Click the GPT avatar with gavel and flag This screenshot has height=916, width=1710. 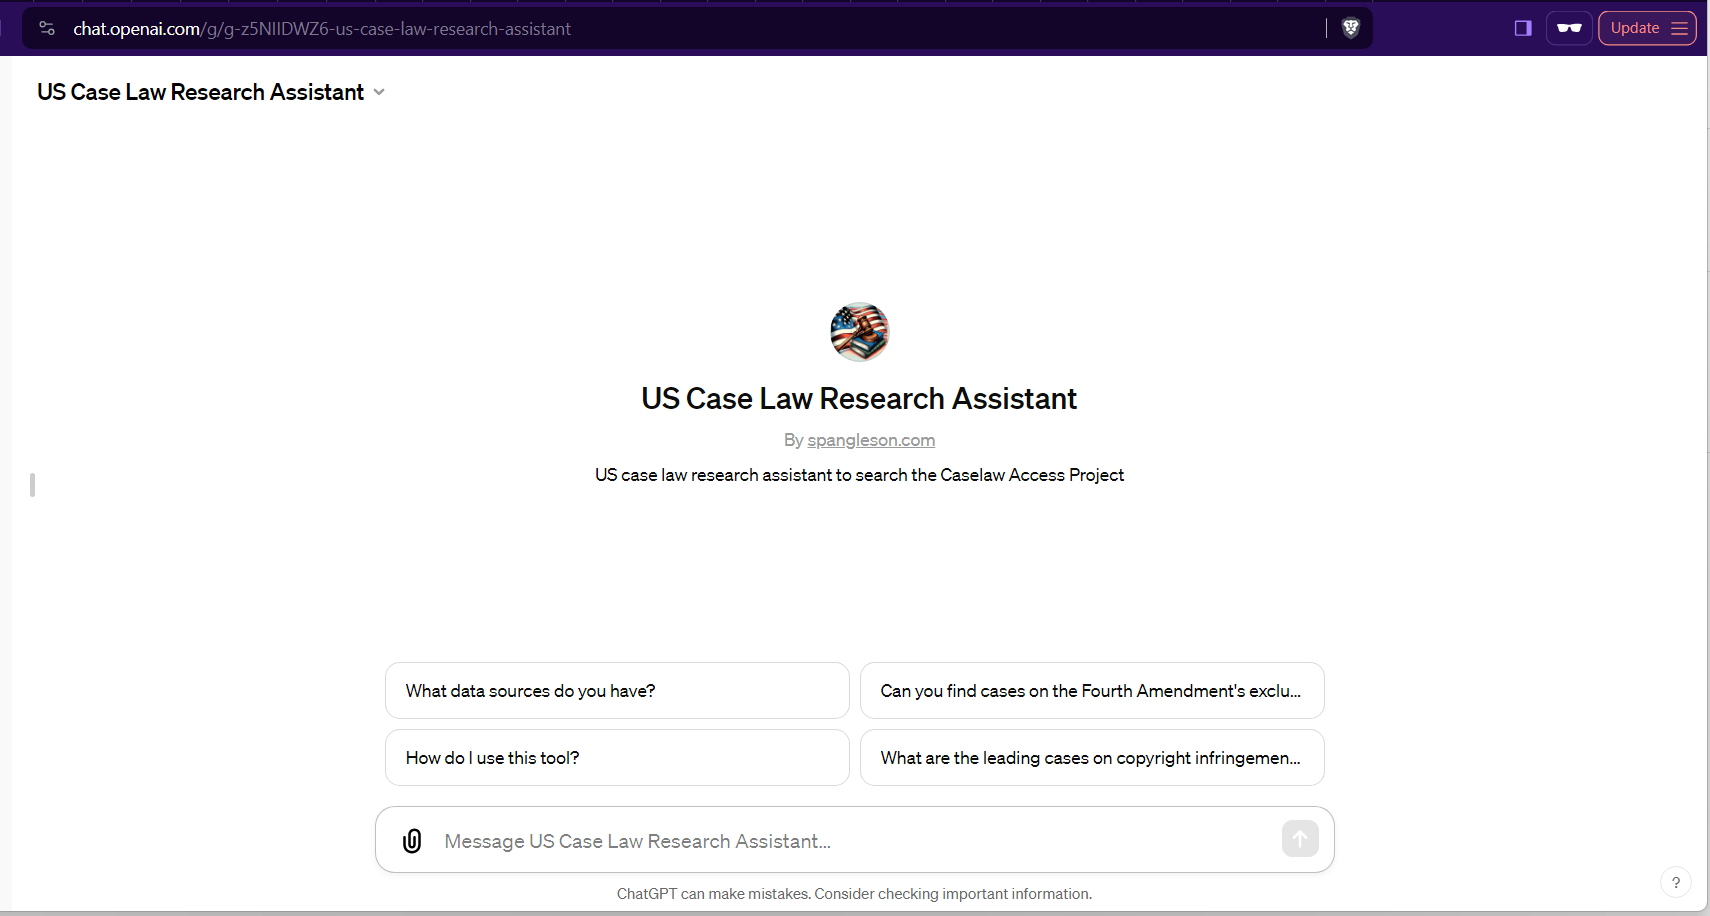tap(859, 332)
